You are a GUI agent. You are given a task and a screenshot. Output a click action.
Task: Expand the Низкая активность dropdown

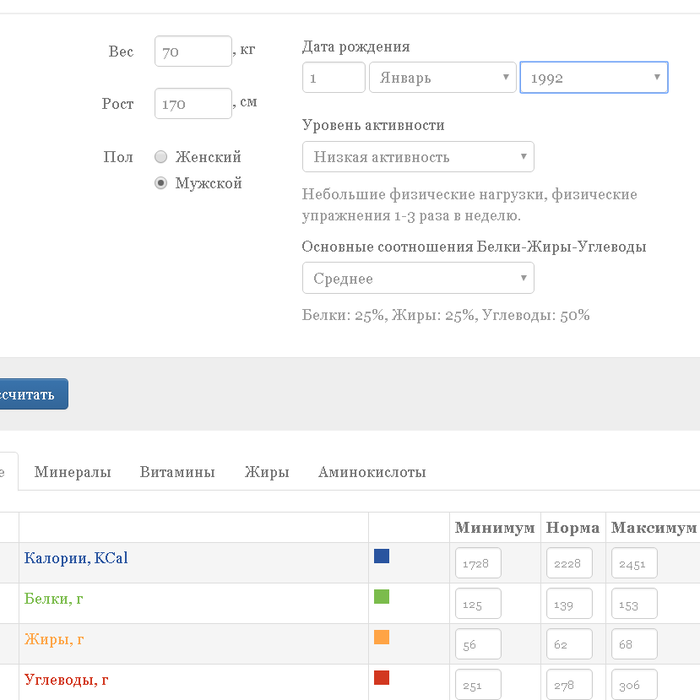click(418, 157)
